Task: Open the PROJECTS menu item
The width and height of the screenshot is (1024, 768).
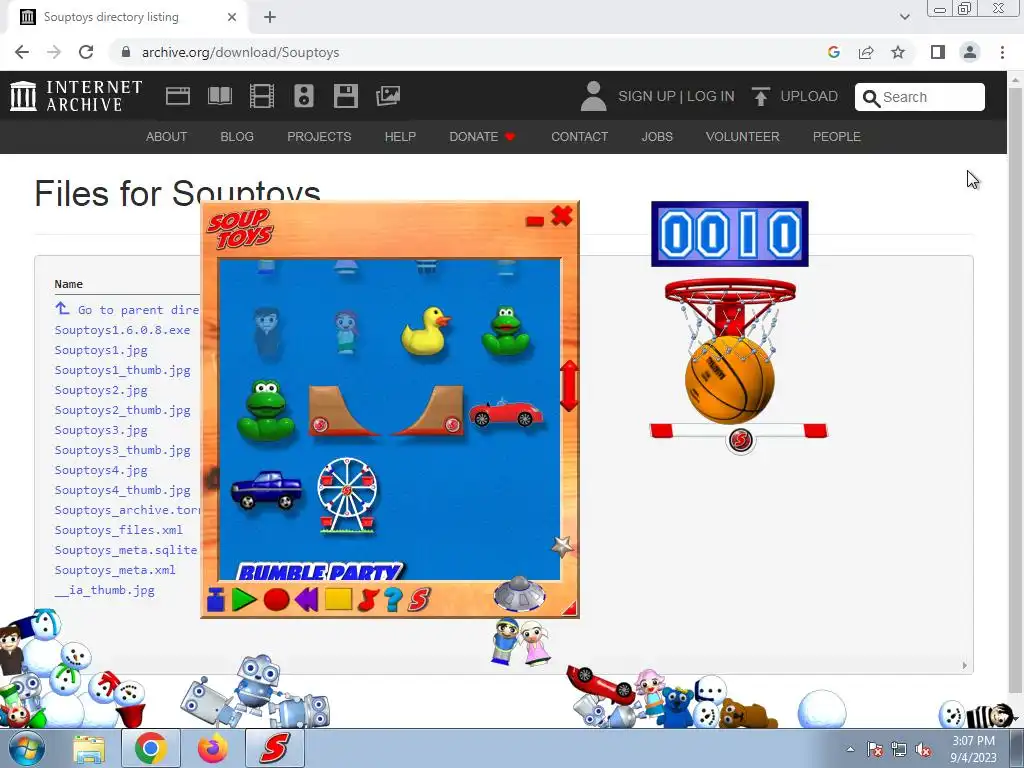Action: 319,136
